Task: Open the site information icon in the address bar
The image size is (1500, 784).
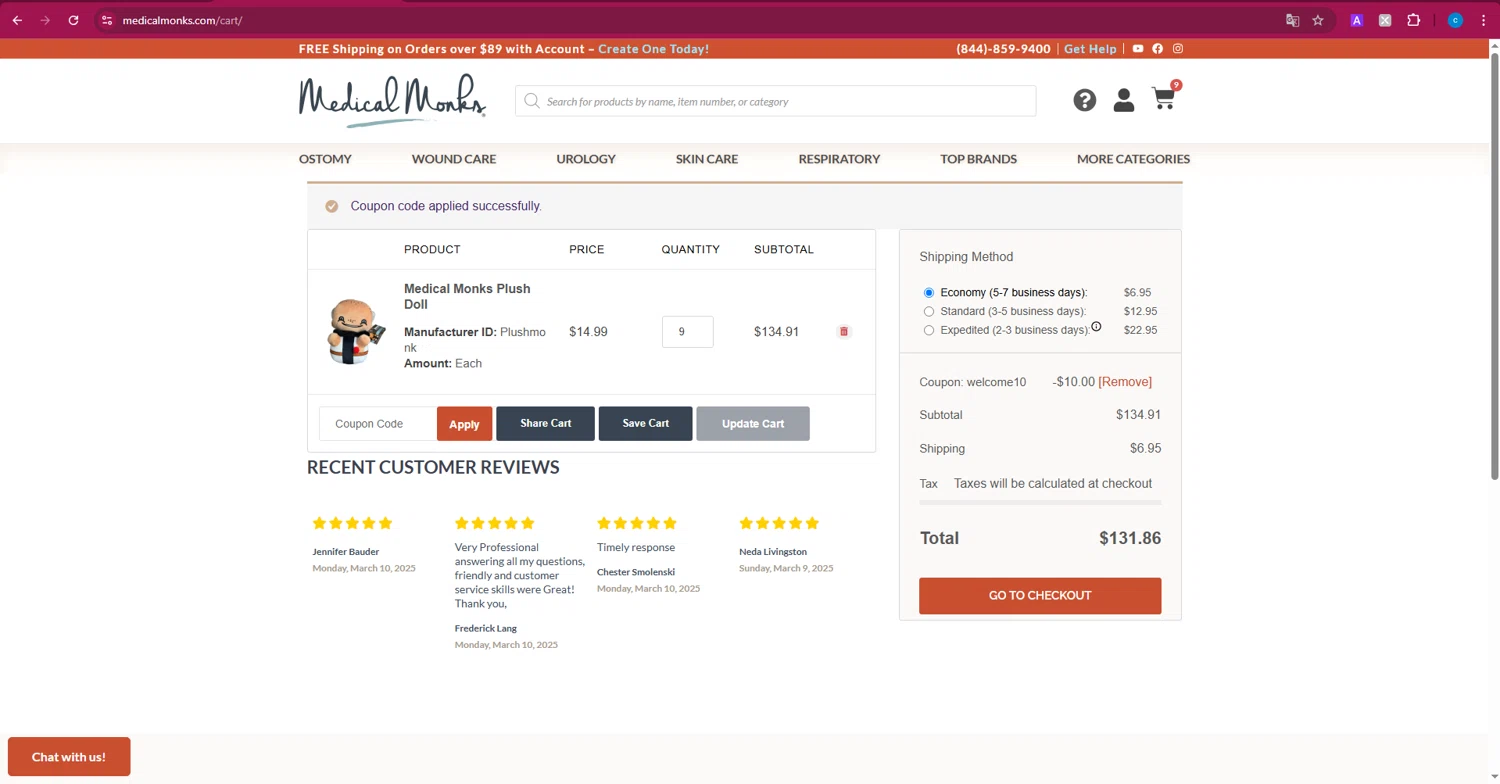Action: tap(107, 20)
